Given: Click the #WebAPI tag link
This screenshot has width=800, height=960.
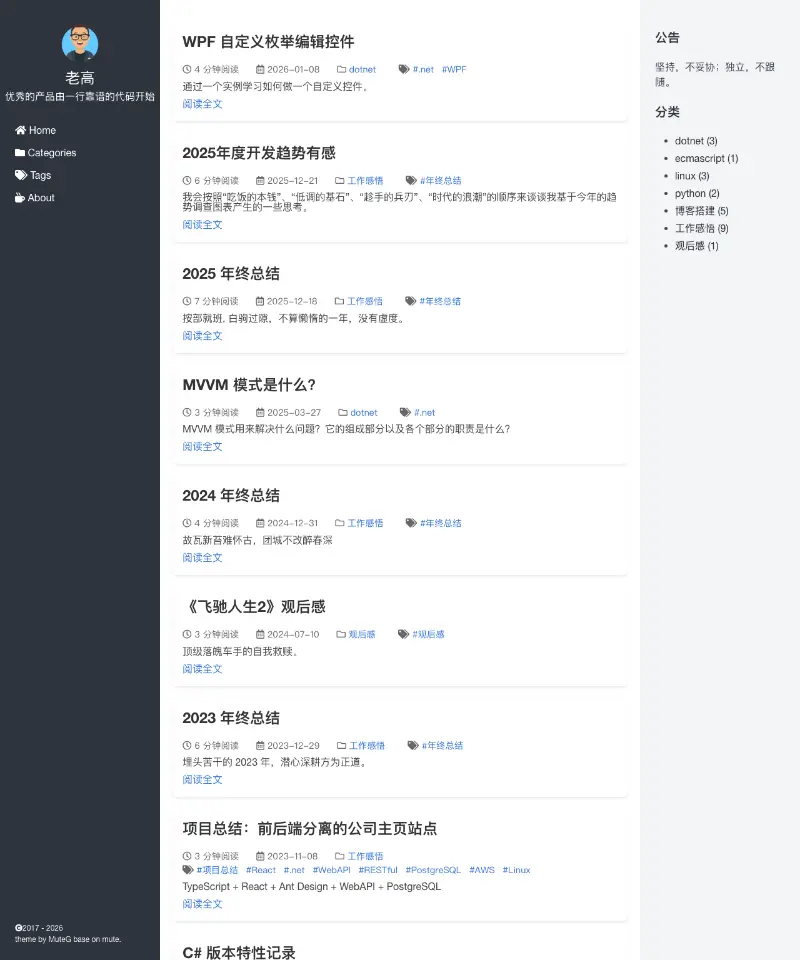Looking at the screenshot, I should [331, 870].
